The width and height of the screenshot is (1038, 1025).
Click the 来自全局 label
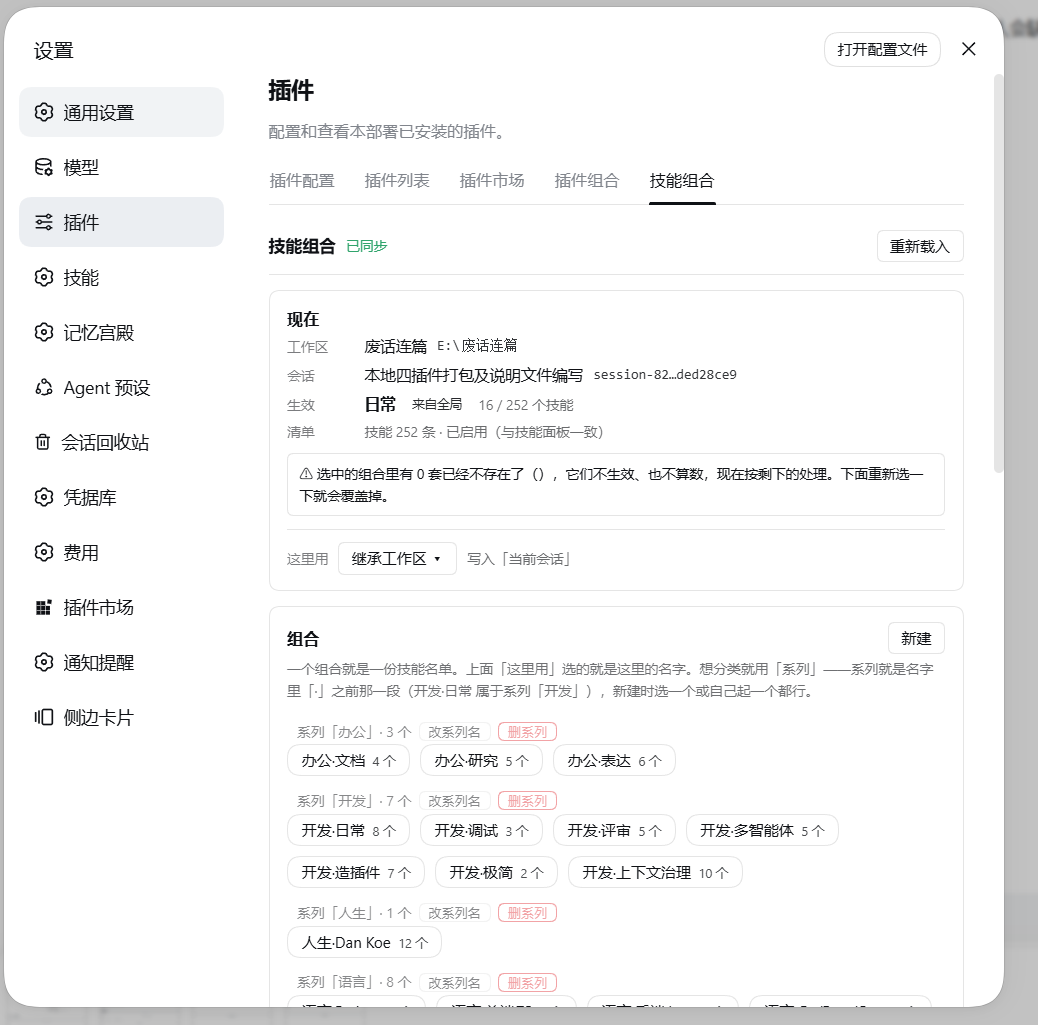437,405
